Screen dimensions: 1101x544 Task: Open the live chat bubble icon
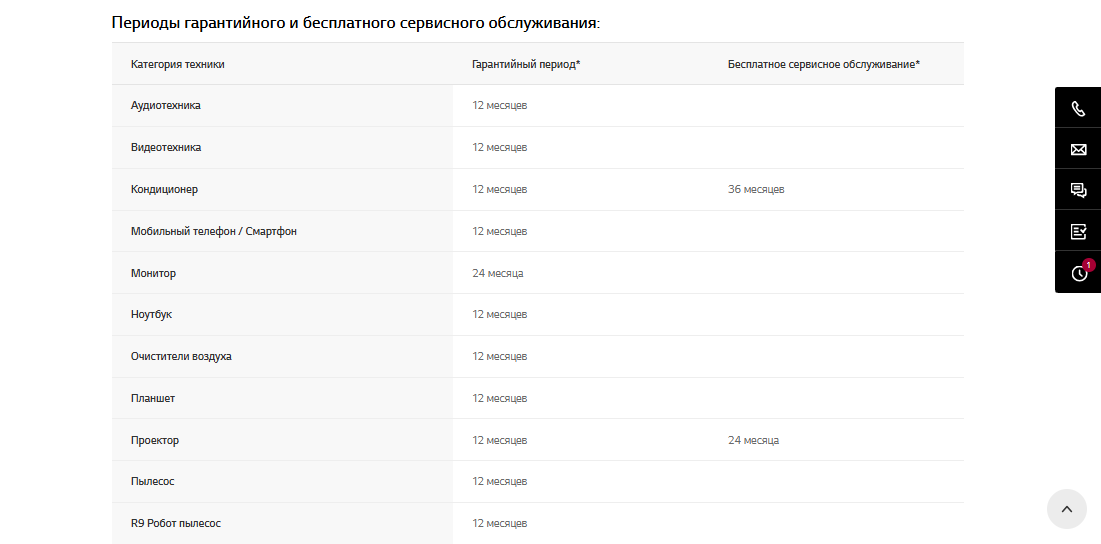[1078, 190]
